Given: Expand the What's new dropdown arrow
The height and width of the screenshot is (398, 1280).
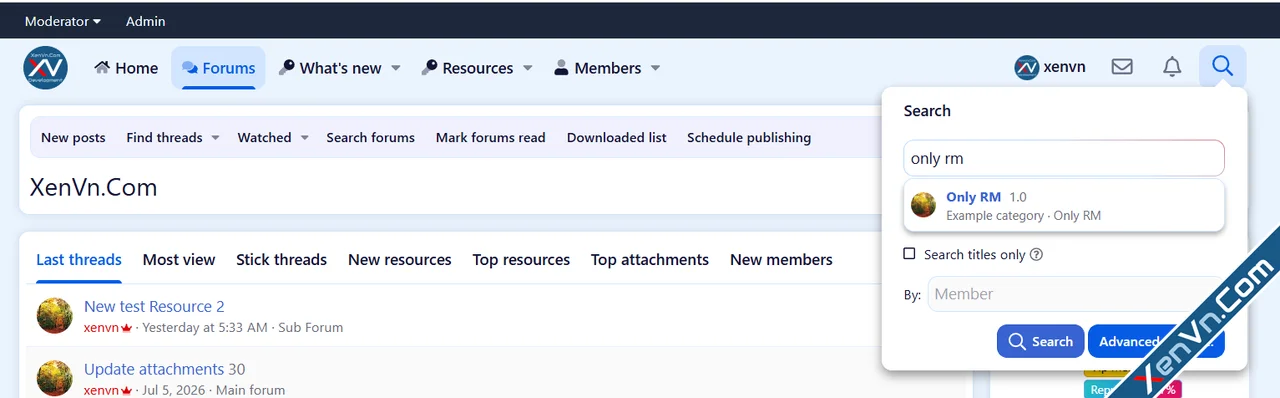Looking at the screenshot, I should (x=395, y=68).
